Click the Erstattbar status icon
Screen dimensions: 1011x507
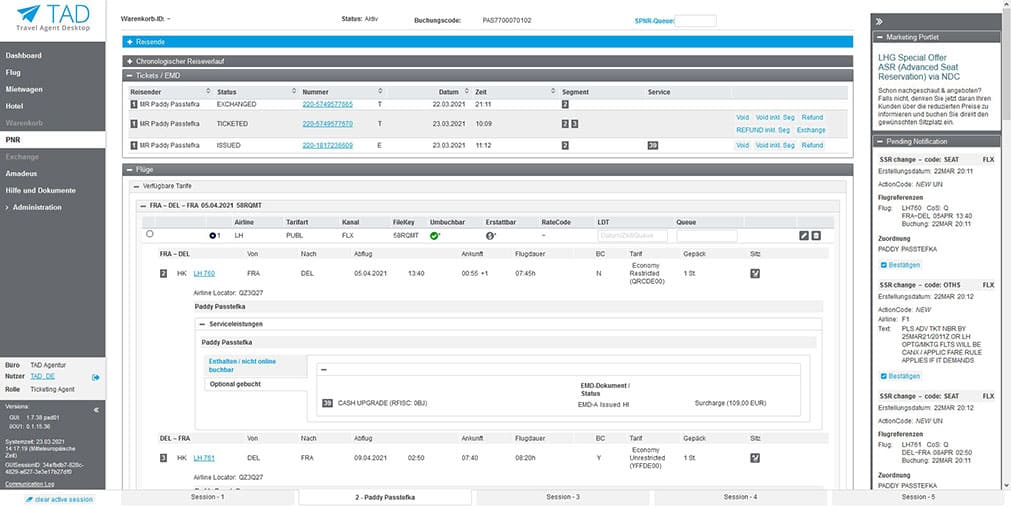pos(490,236)
